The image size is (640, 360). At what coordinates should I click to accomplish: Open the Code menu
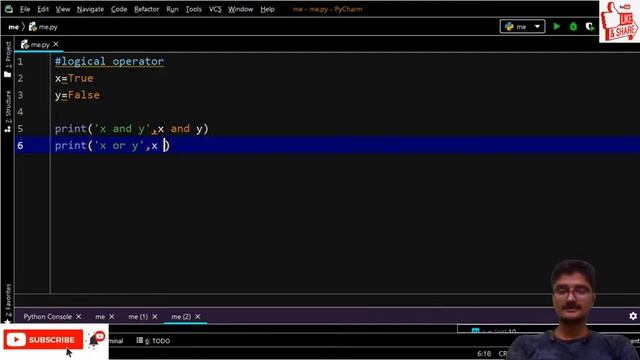pos(119,9)
